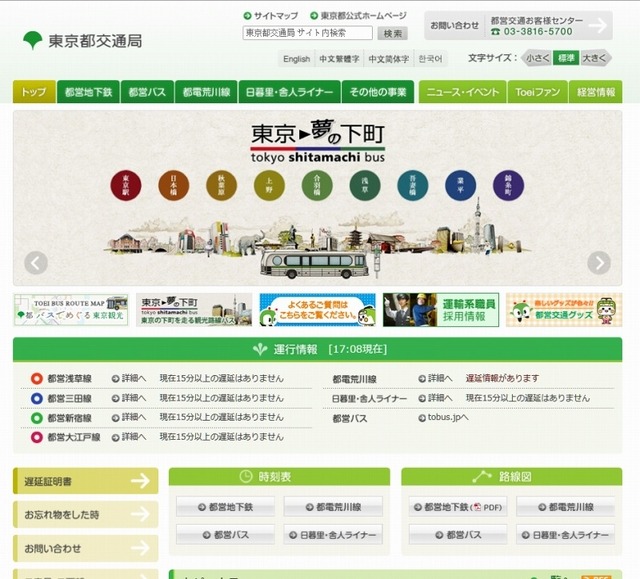The height and width of the screenshot is (579, 640).
Task: Set text size to 小さく
Action: click(537, 58)
